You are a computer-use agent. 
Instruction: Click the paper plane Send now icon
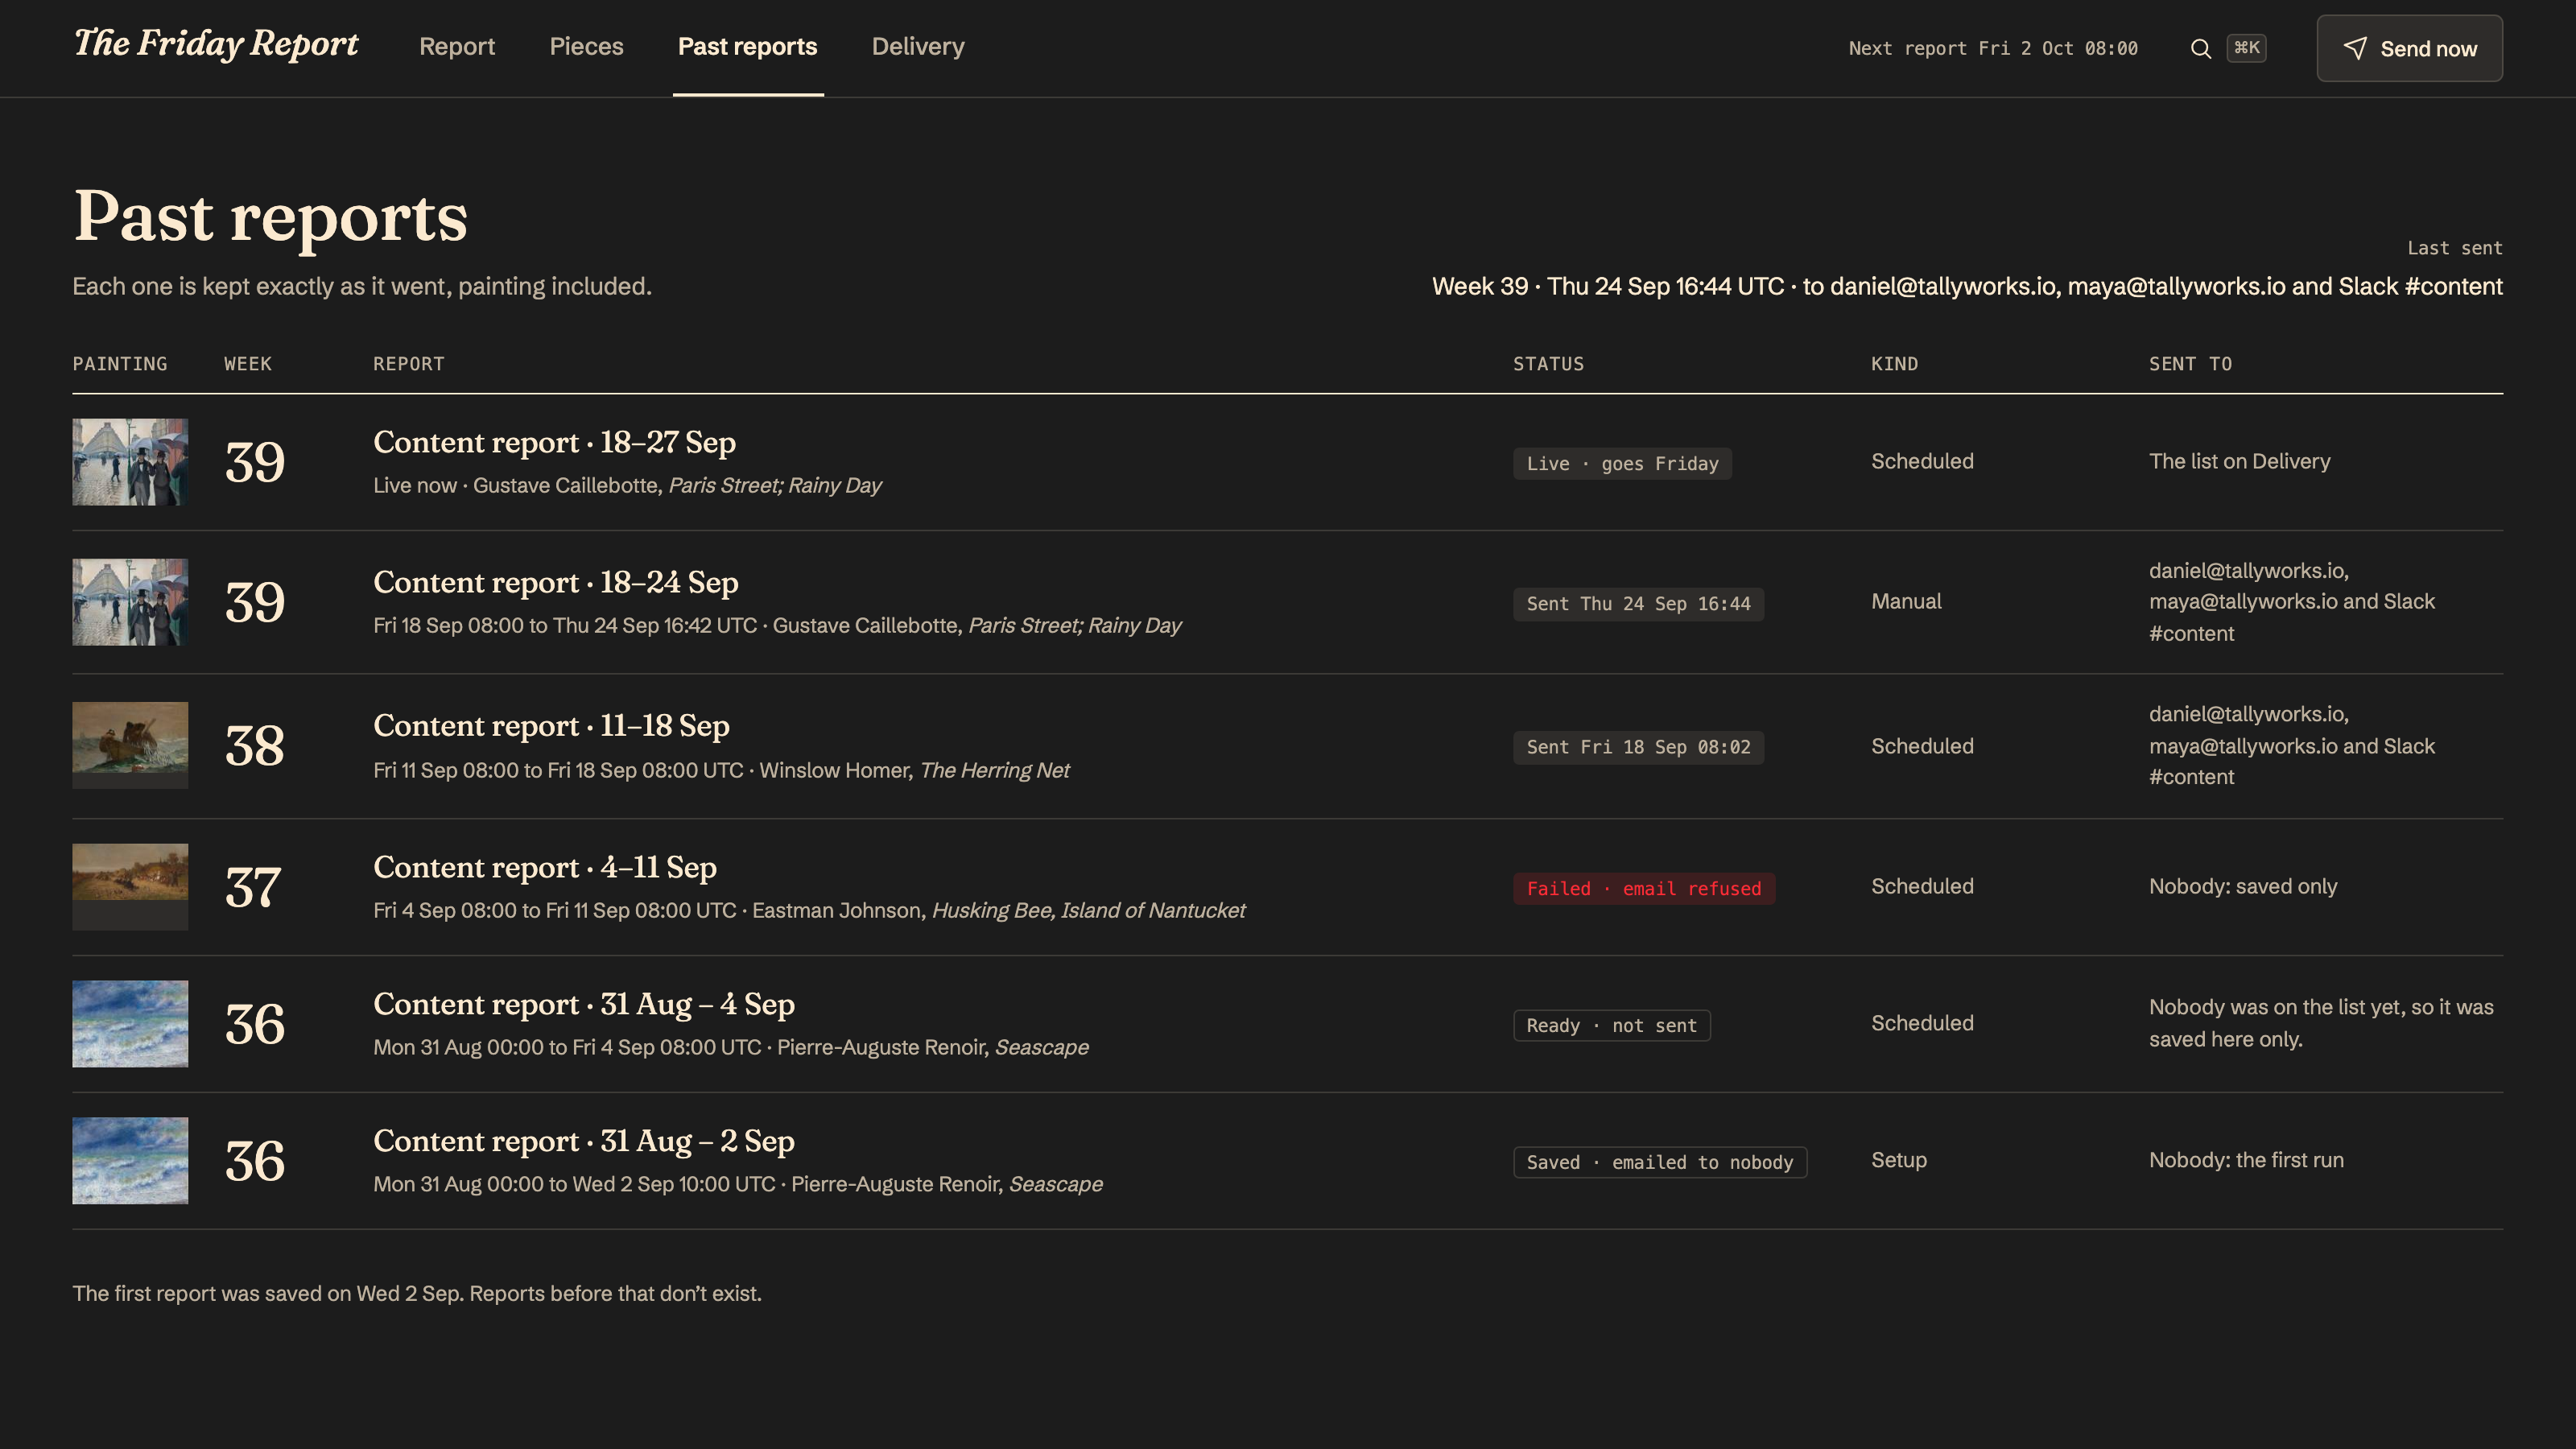tap(2355, 48)
